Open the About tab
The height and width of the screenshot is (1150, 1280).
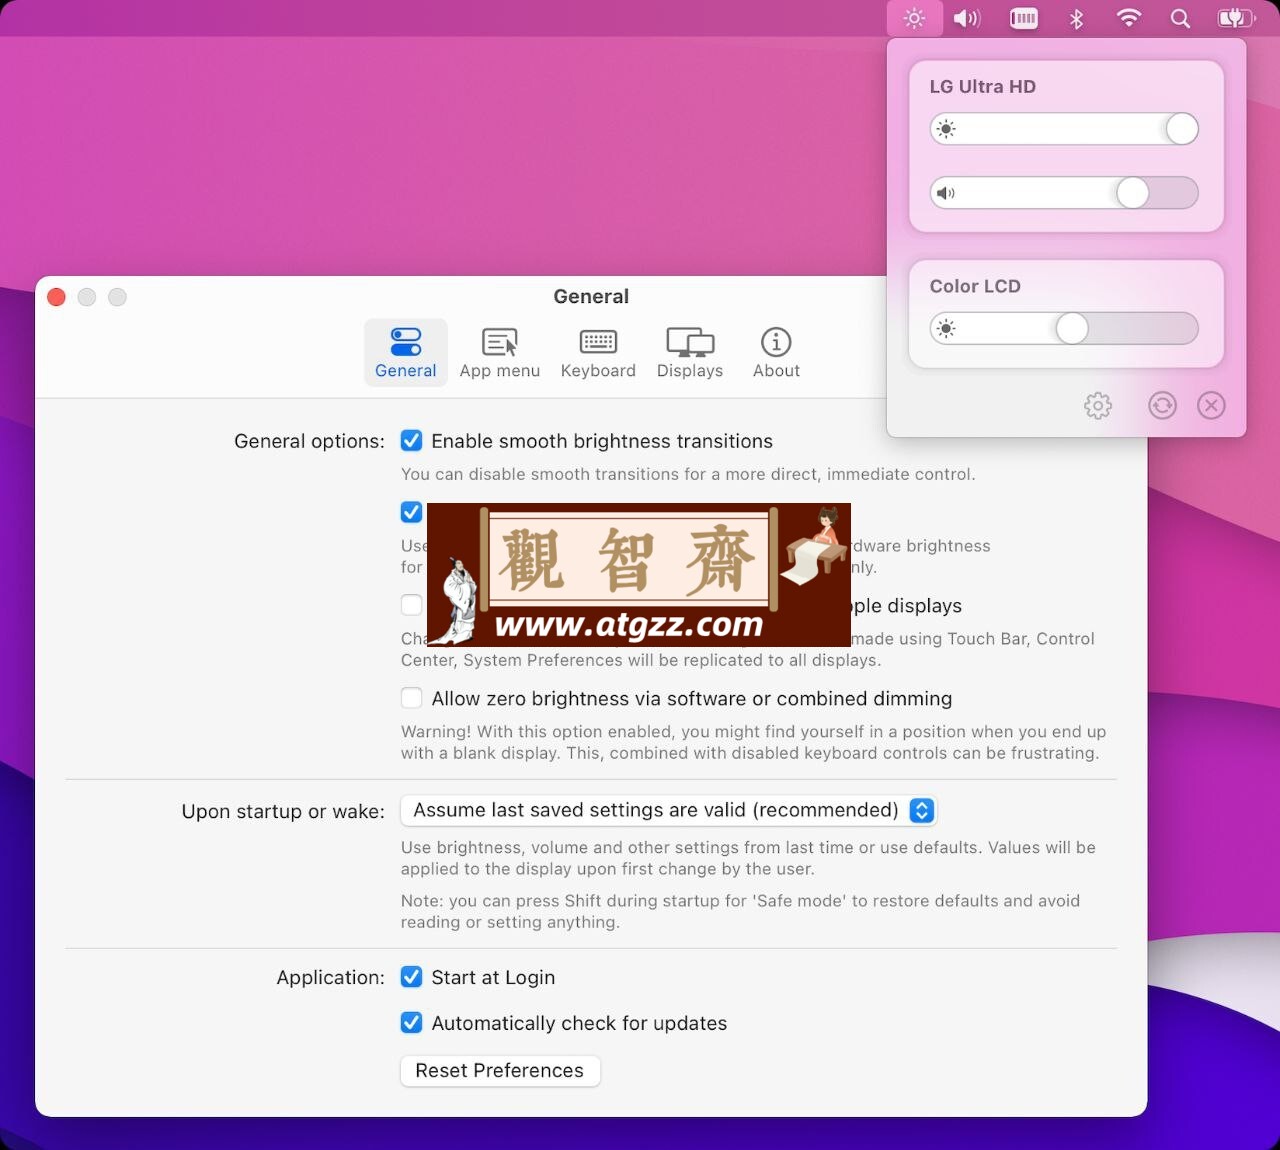[776, 353]
